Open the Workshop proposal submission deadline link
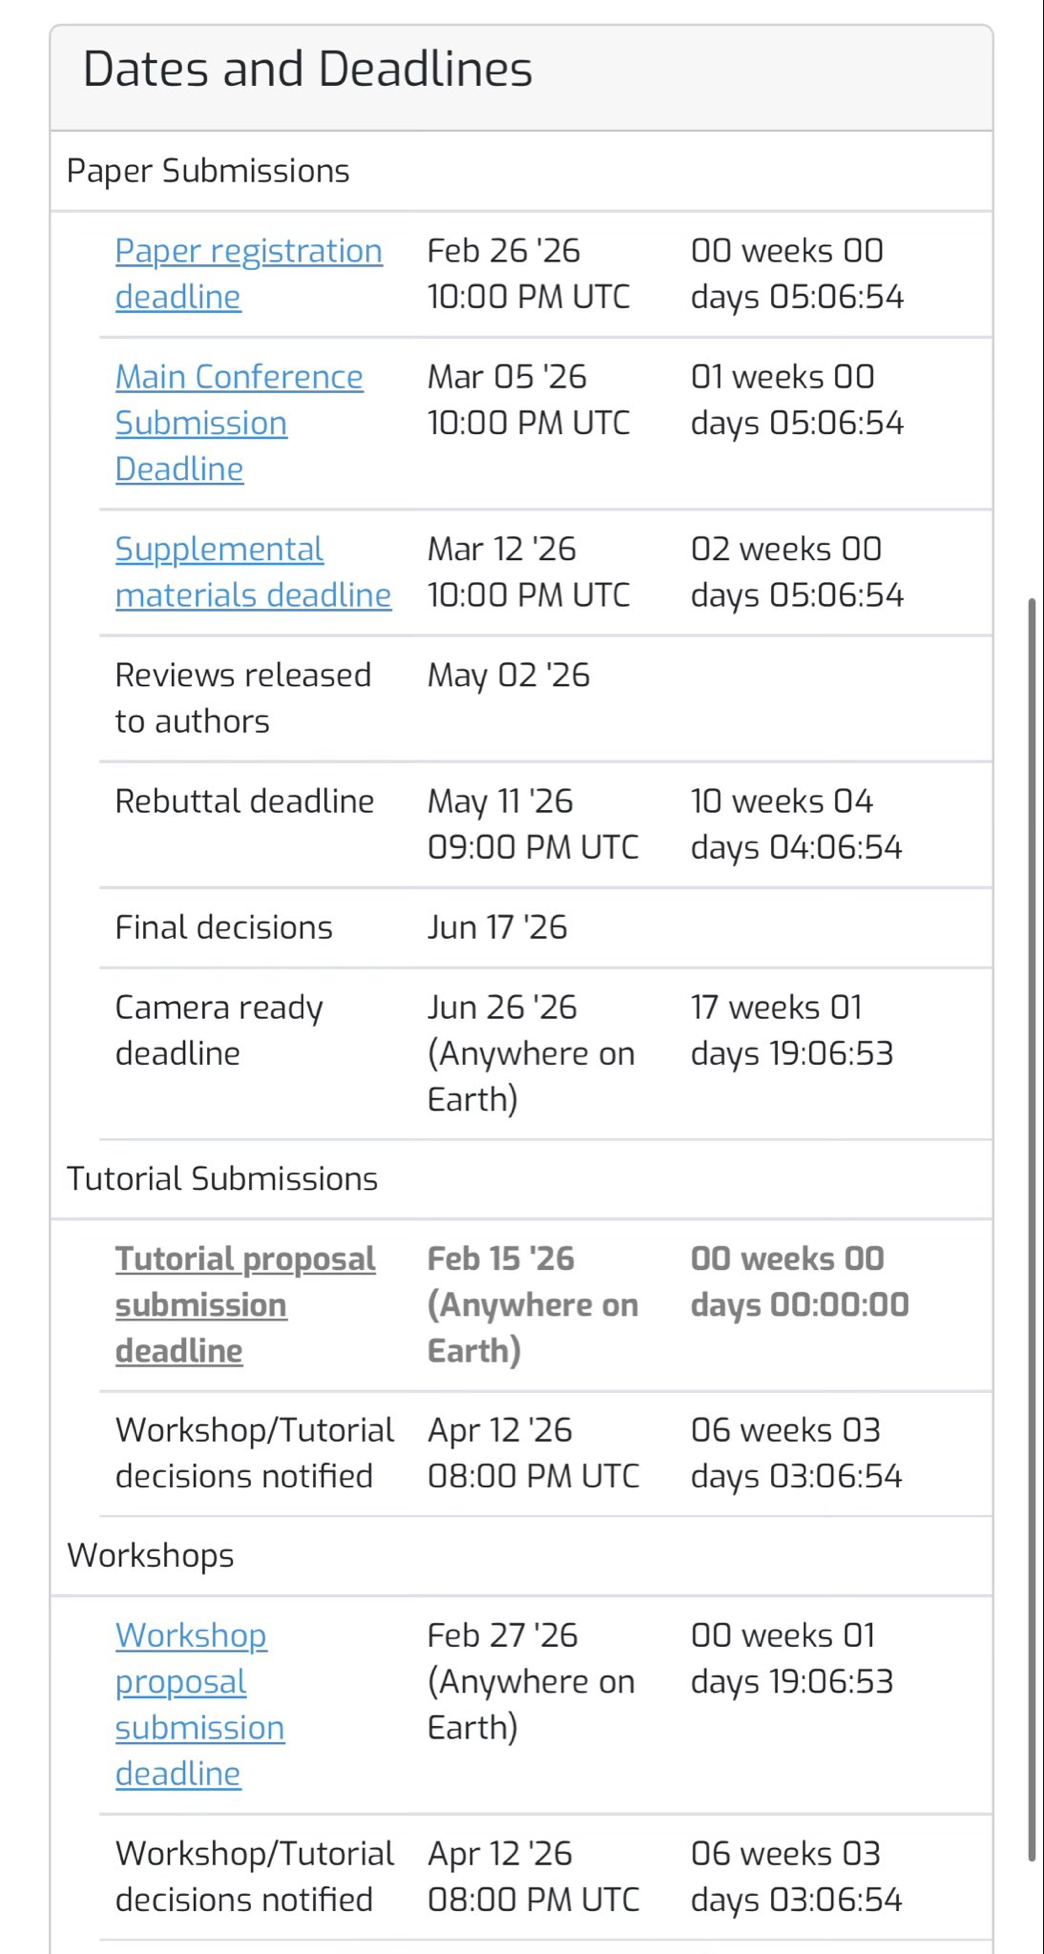Image resolution: width=1044 pixels, height=1954 pixels. click(199, 1704)
